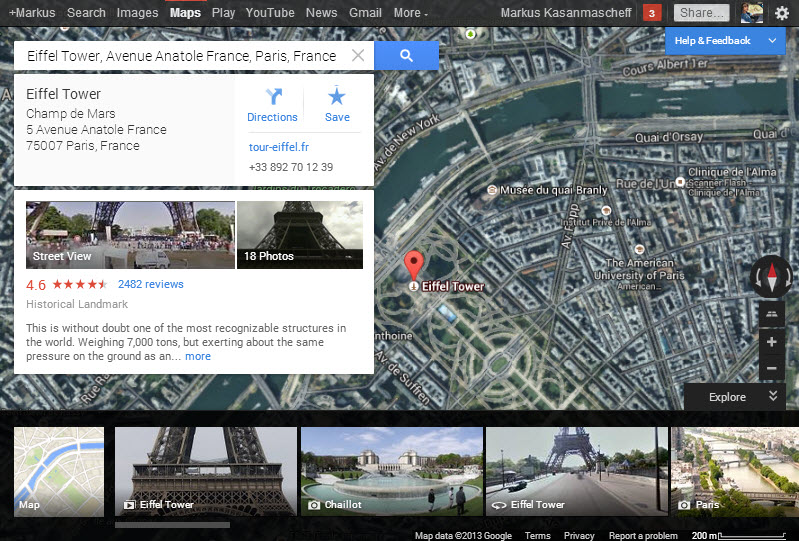Switch to YouTube in the top bar
This screenshot has height=541, width=799.
(270, 13)
